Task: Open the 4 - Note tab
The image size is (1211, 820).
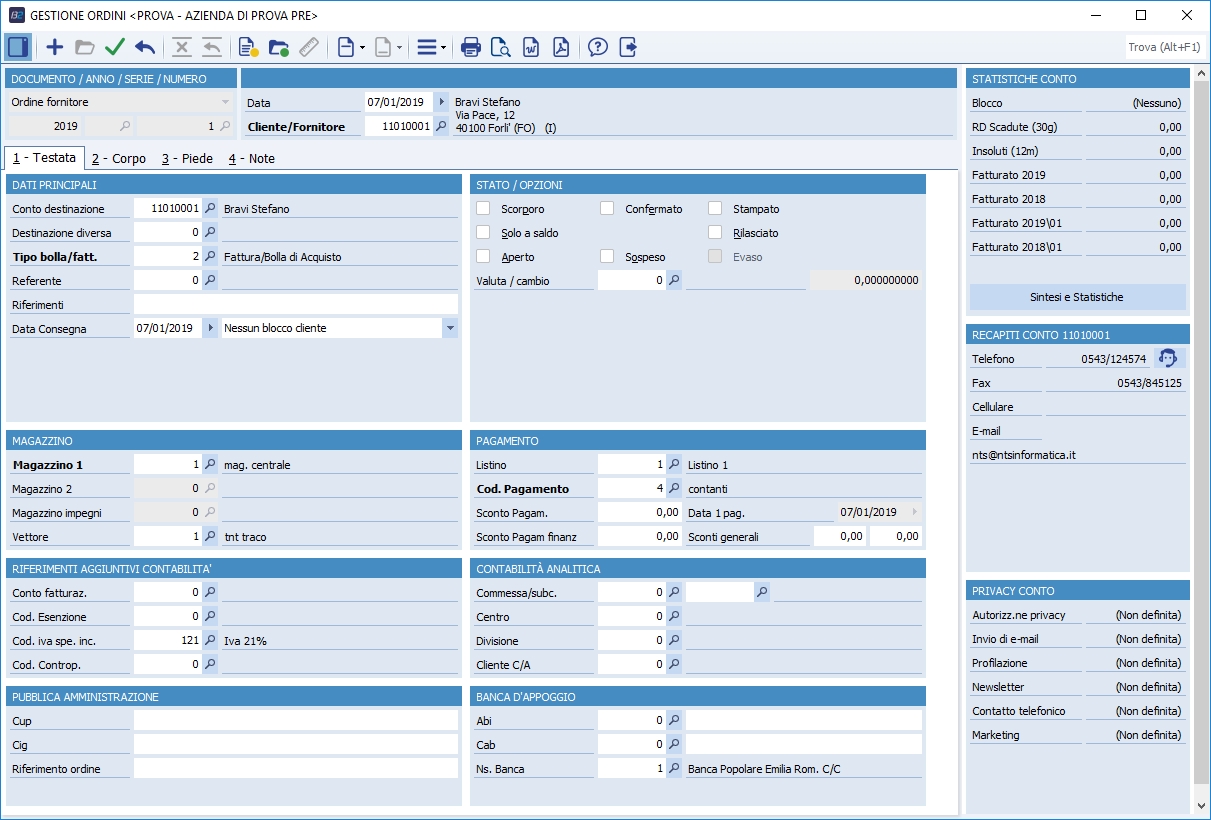Action: click(251, 158)
